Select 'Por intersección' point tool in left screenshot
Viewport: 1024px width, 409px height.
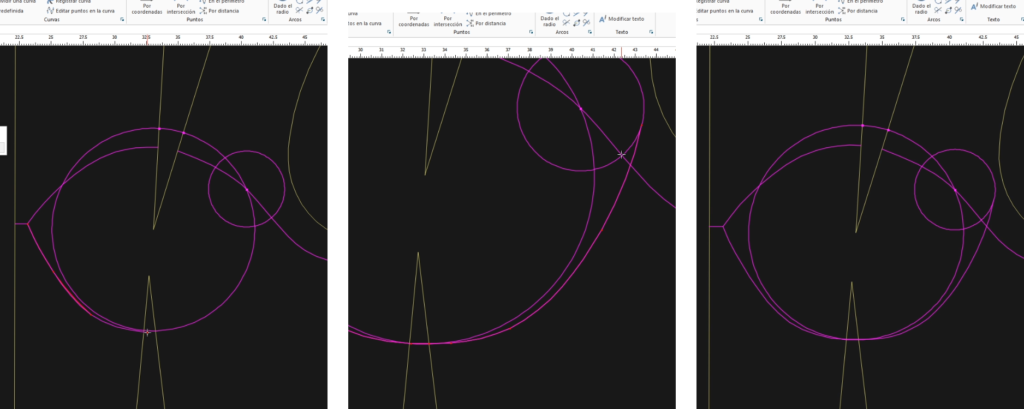point(180,8)
